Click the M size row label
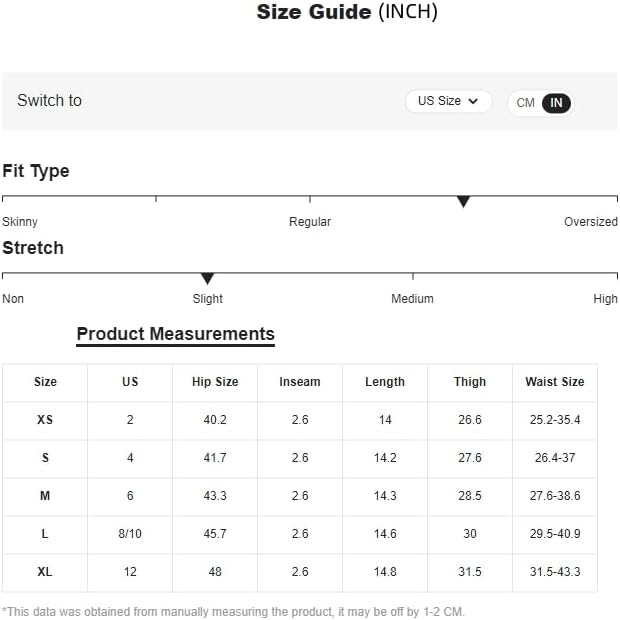 [45, 495]
